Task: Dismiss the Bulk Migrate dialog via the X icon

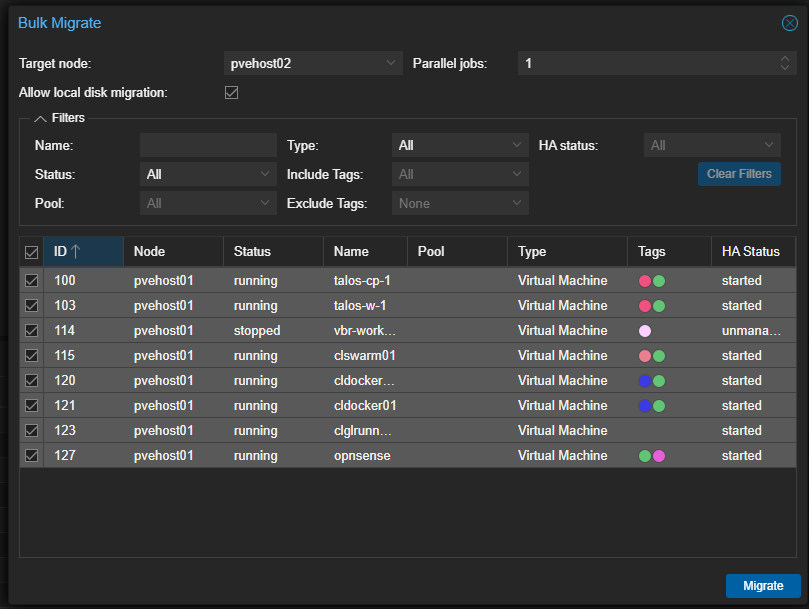Action: [789, 23]
